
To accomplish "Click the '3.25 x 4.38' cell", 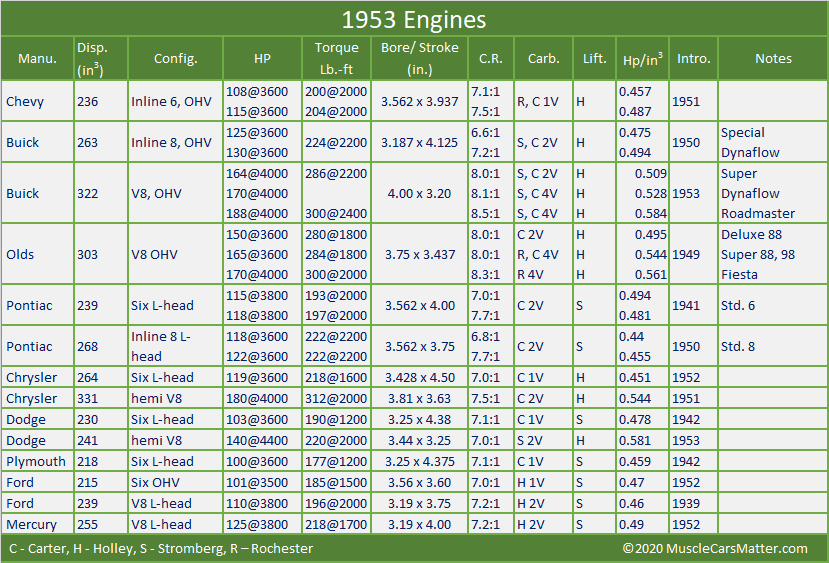I will [x=420, y=419].
